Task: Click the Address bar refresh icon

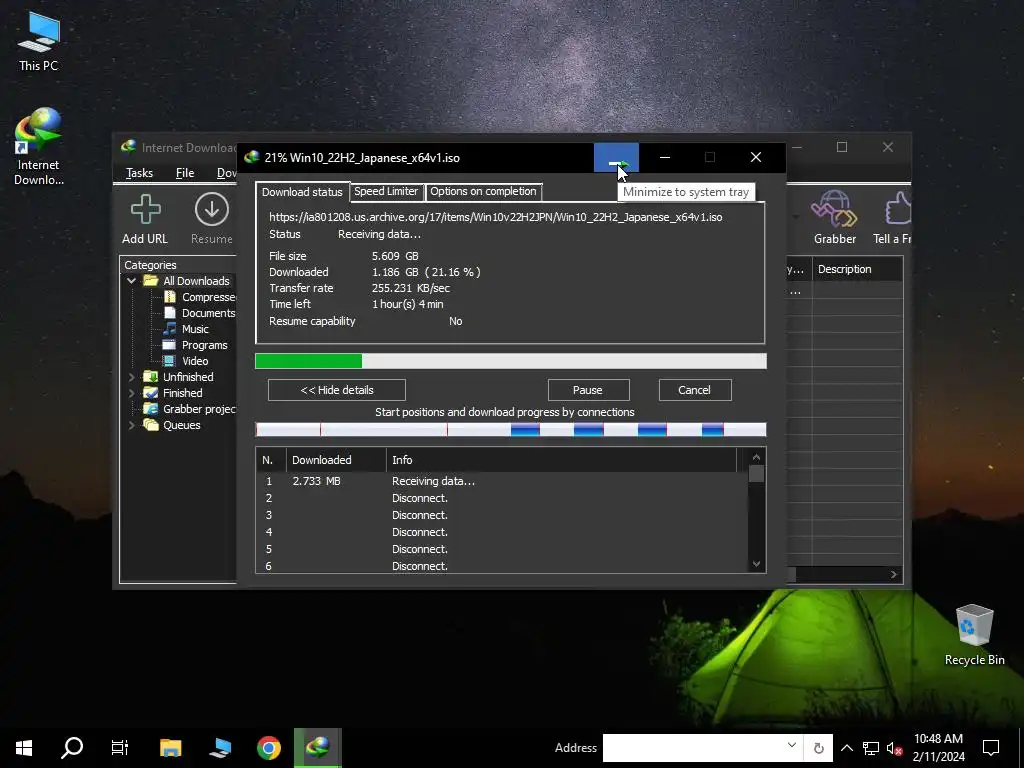Action: (818, 748)
